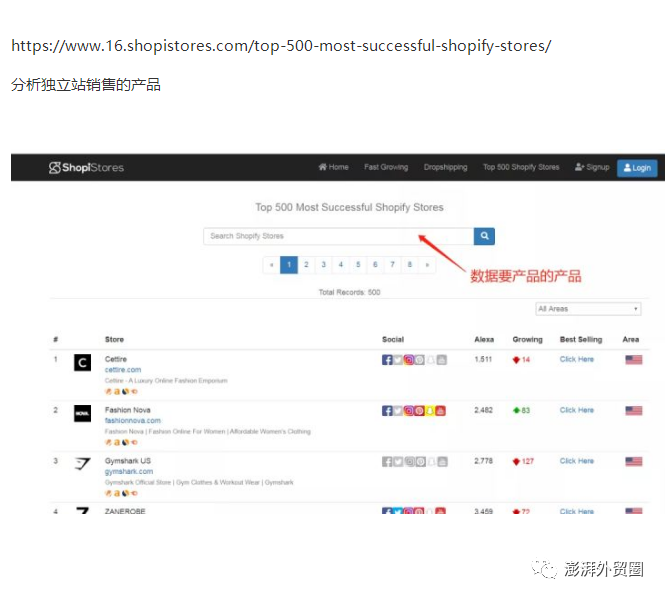Click the ShopiStores logo

coord(87,167)
